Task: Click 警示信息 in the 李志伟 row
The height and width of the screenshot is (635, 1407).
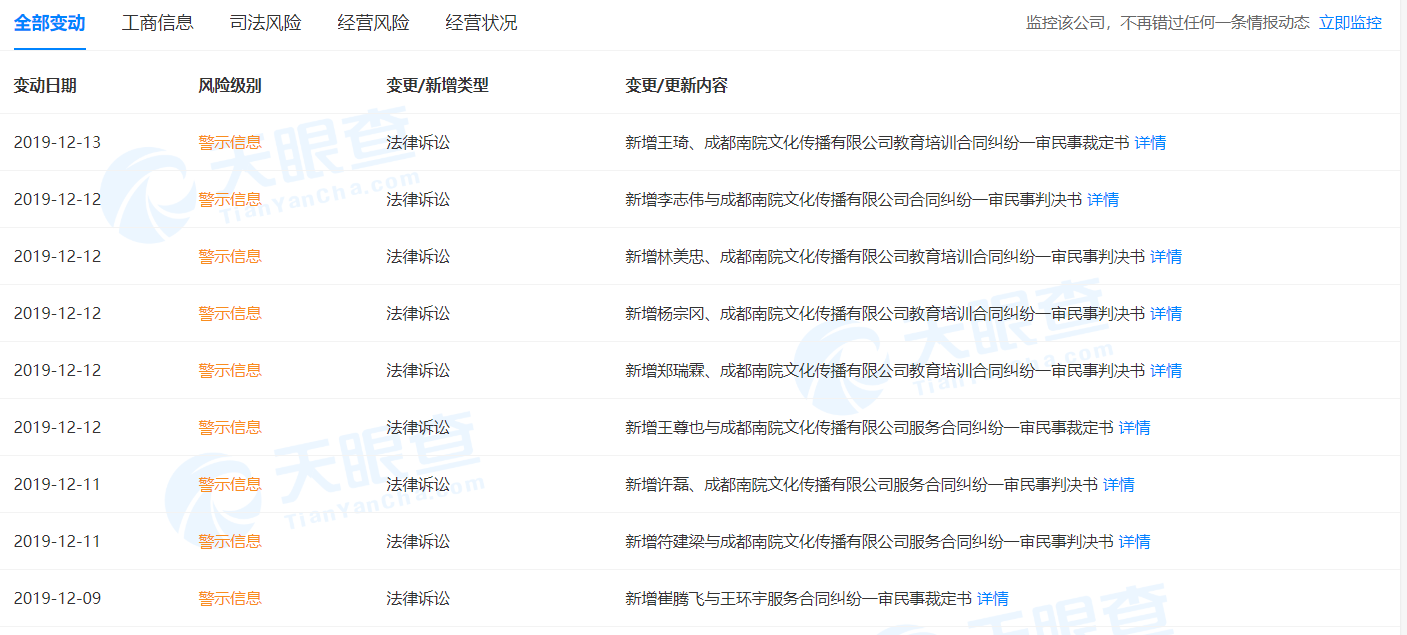Action: click(230, 199)
